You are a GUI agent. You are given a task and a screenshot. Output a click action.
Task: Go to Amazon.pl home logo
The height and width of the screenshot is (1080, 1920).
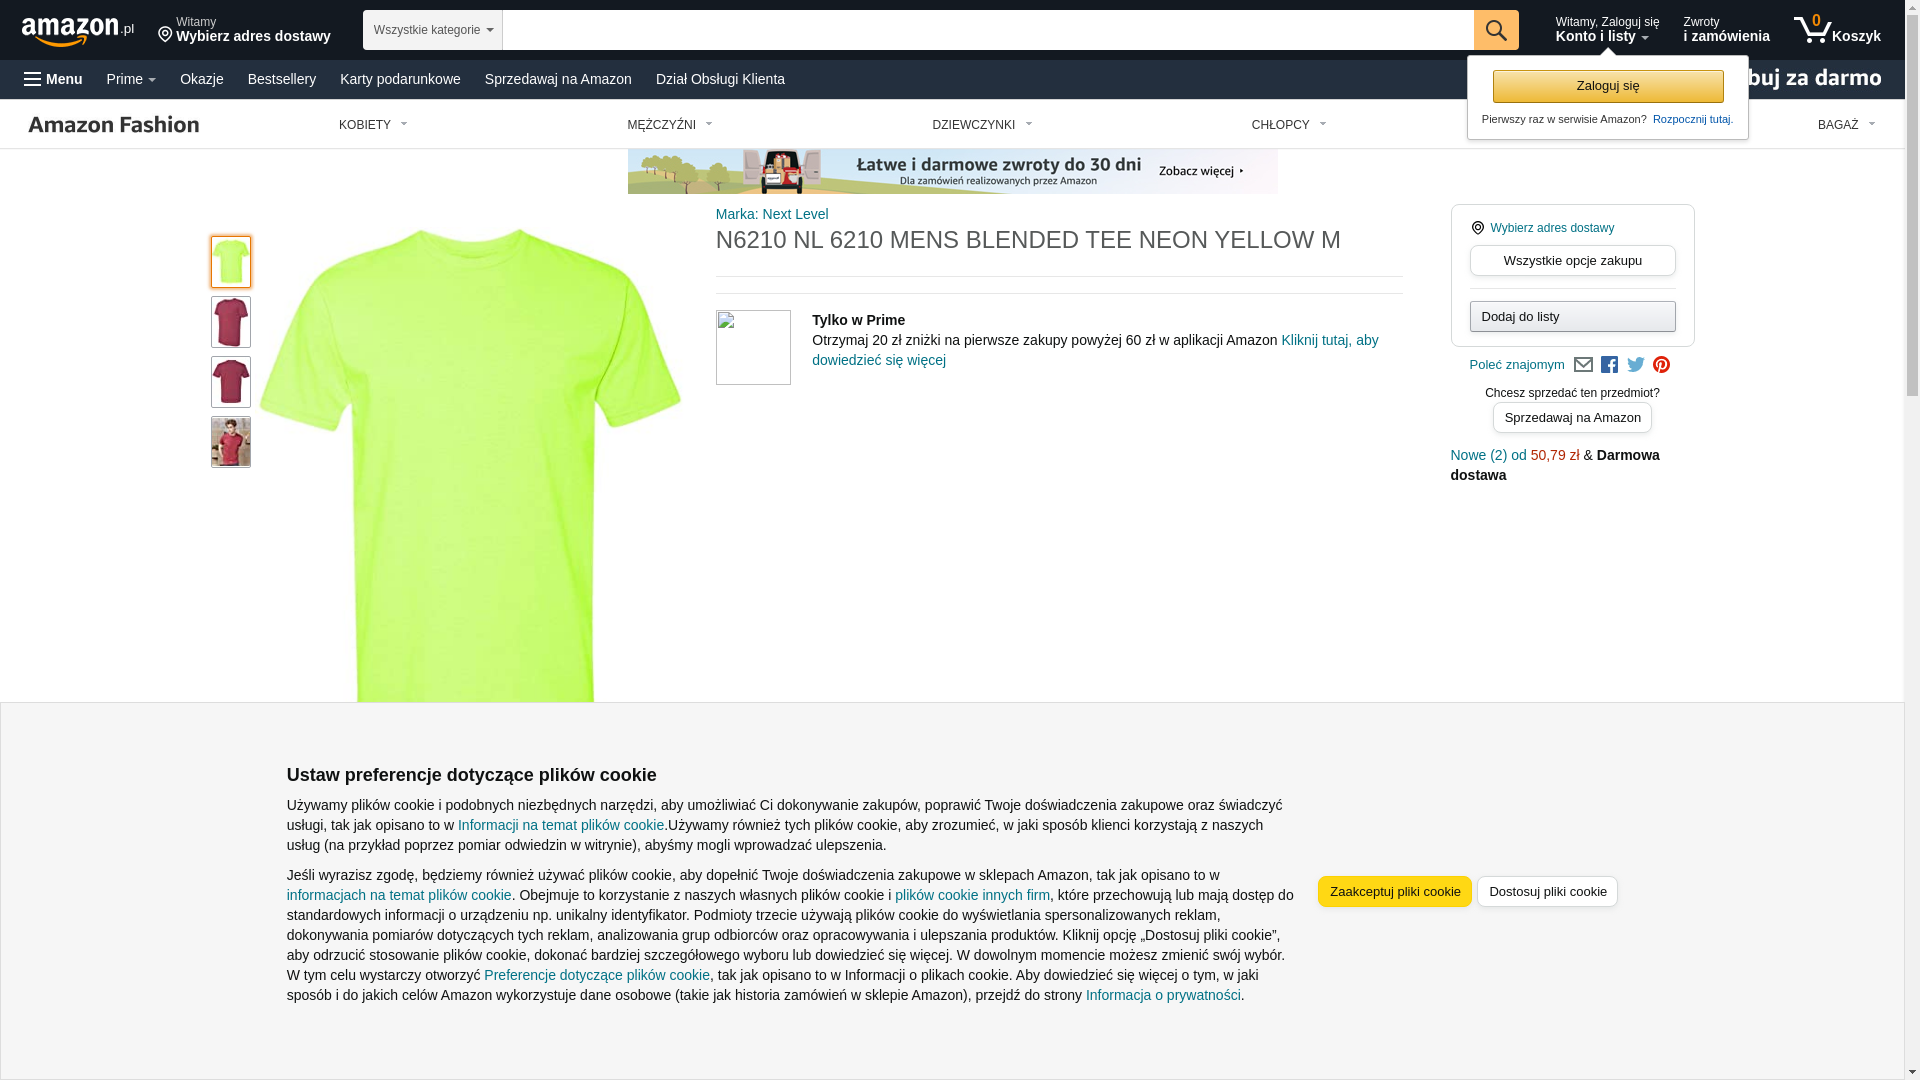(x=78, y=31)
